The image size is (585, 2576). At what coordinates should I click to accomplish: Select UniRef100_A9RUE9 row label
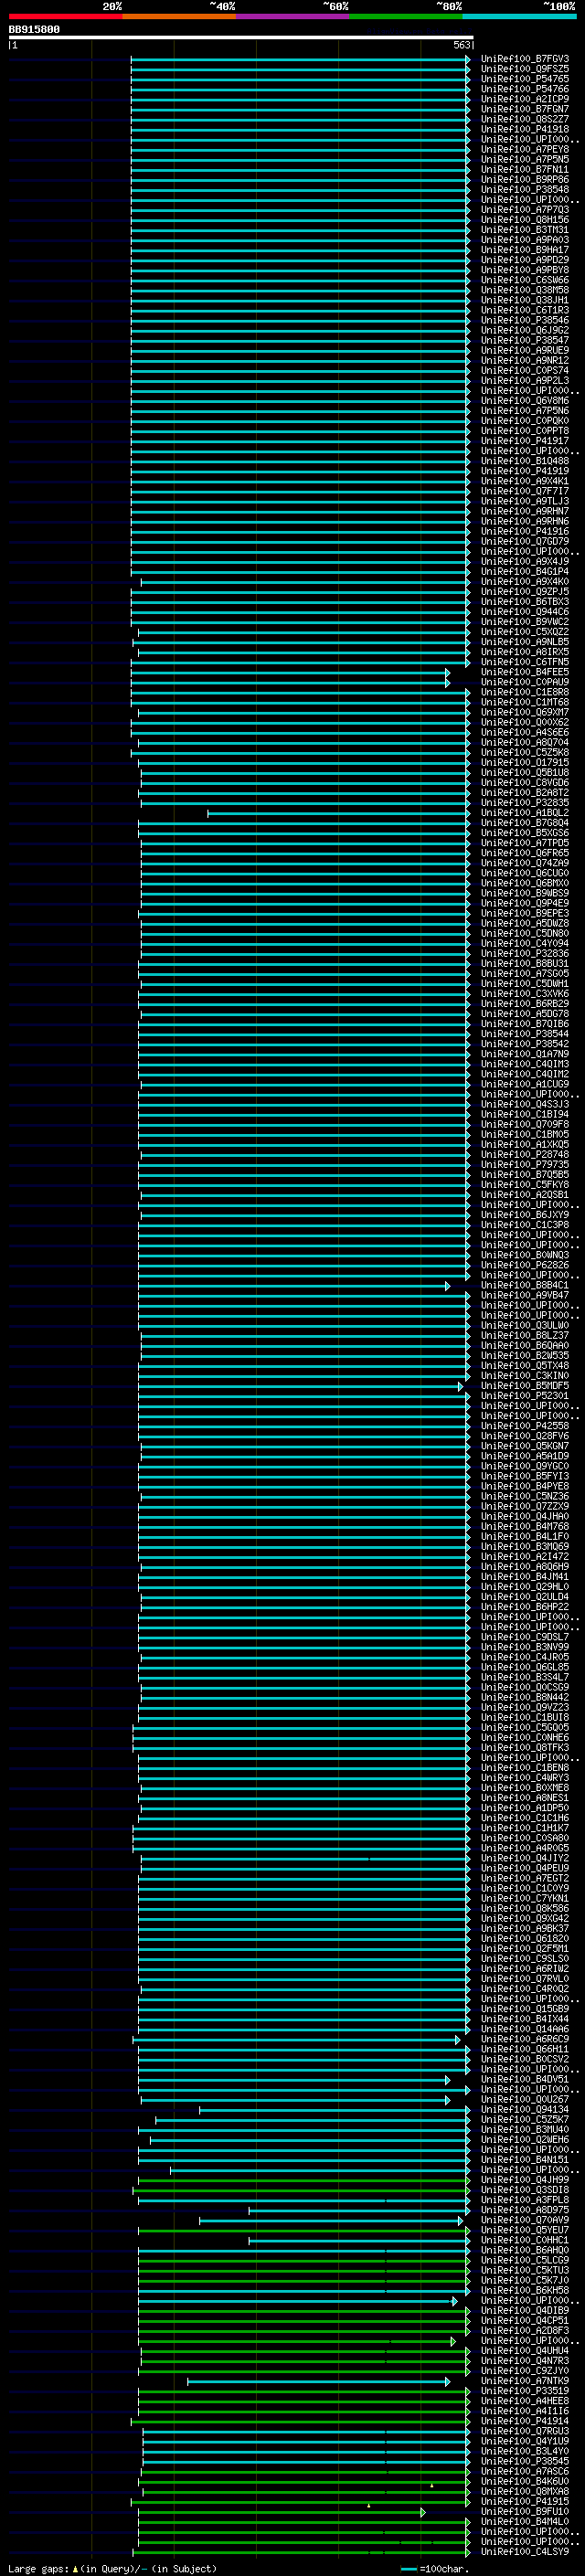click(524, 351)
